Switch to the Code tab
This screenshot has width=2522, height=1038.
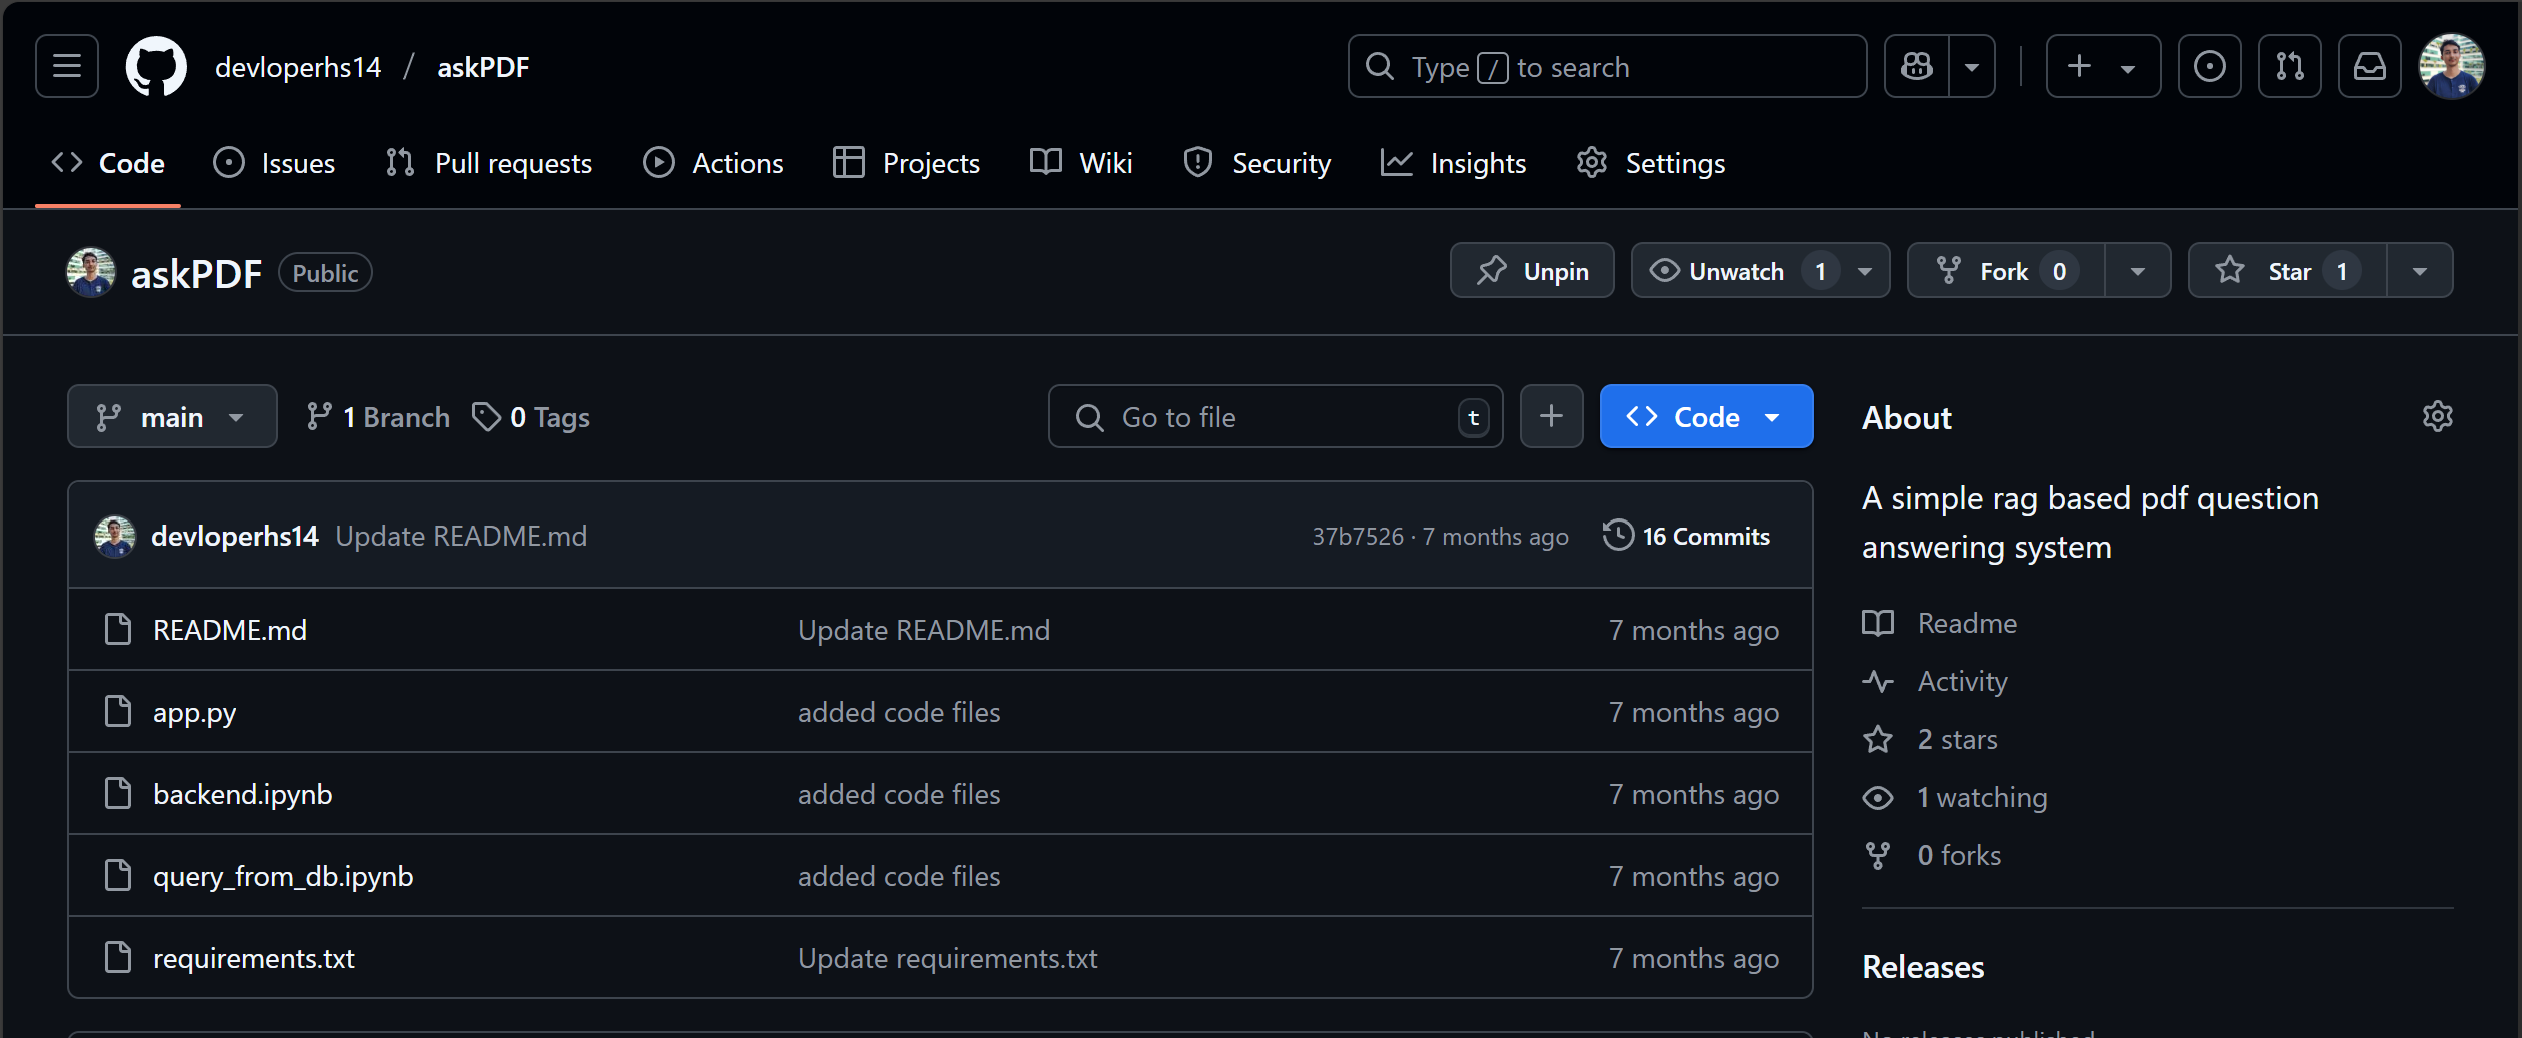(108, 163)
